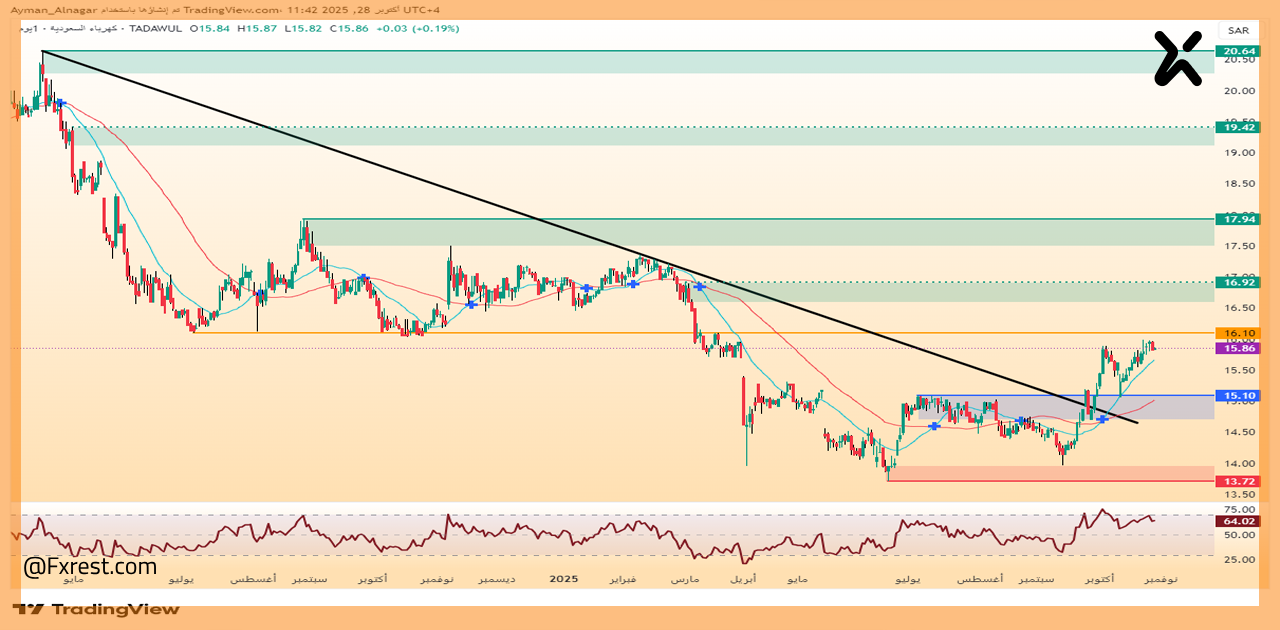Select the مارس month label on axis
Viewport: 1280px width, 630px height.
click(x=684, y=580)
